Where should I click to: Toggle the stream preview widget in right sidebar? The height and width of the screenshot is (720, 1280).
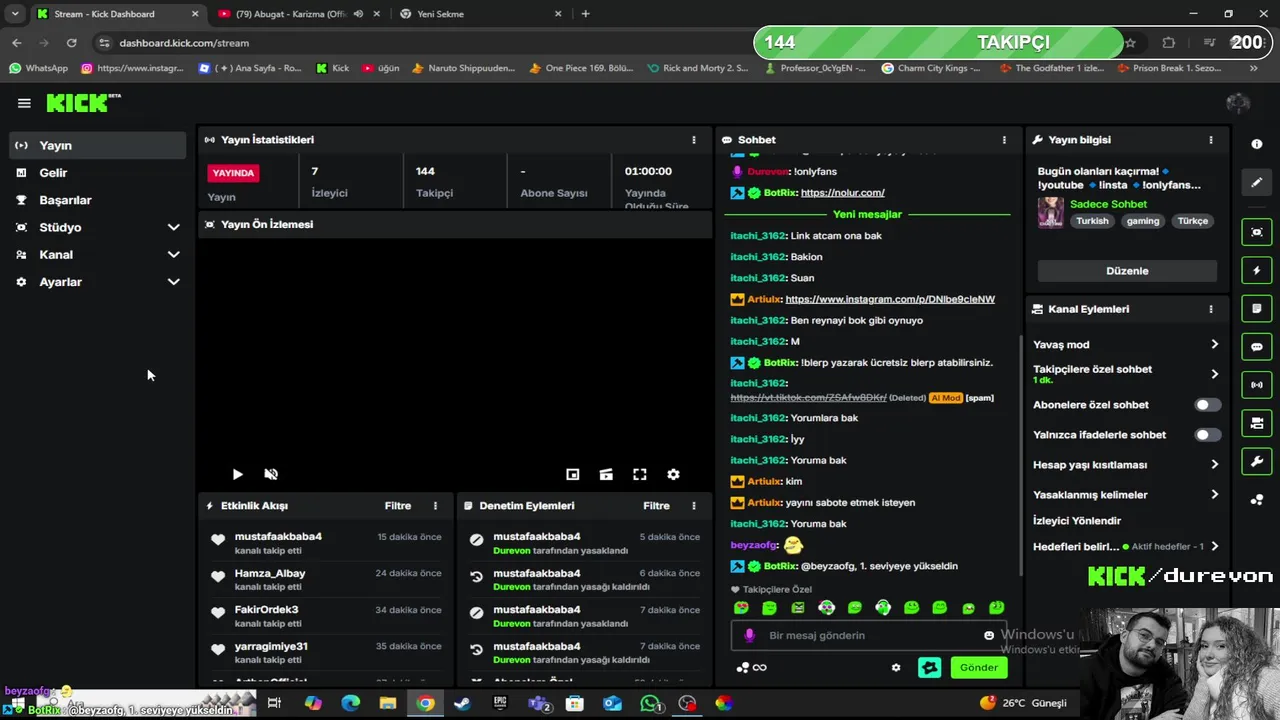pos(1257,232)
